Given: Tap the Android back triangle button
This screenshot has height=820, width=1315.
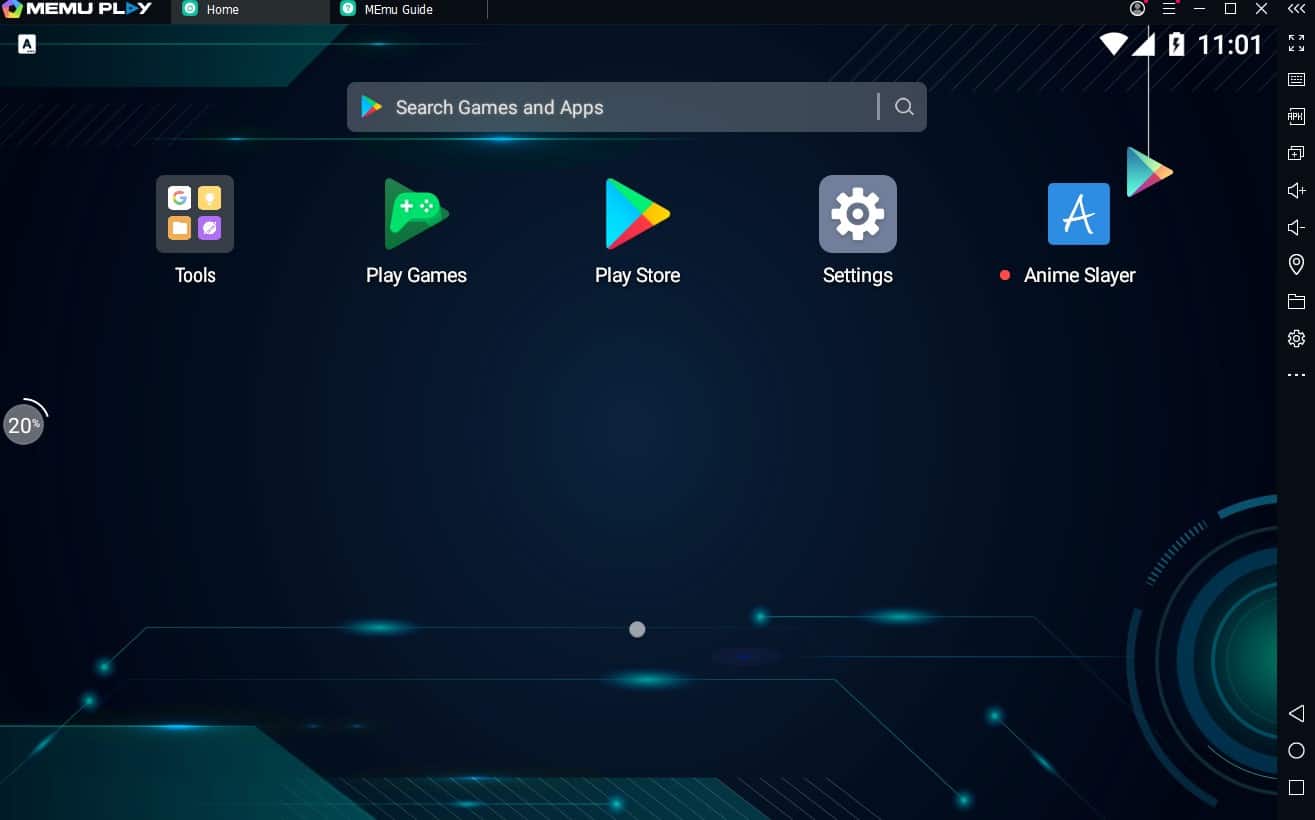Looking at the screenshot, I should [x=1296, y=713].
